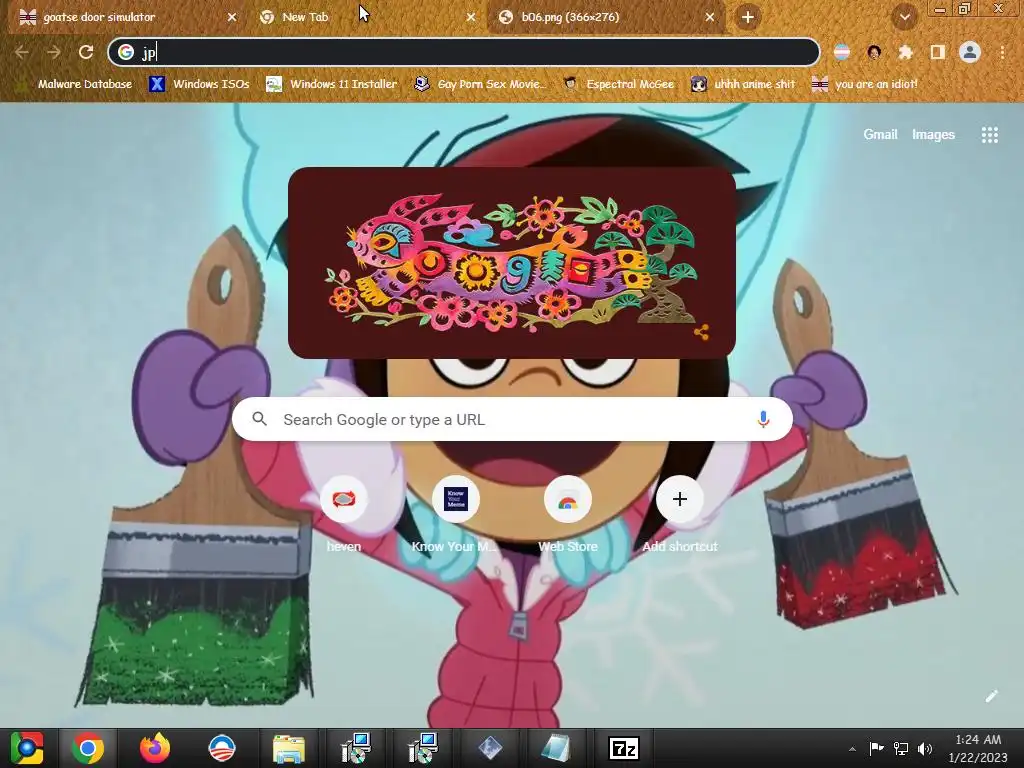Open the you are an idiot! bookmark
The image size is (1024, 768).
click(x=865, y=84)
